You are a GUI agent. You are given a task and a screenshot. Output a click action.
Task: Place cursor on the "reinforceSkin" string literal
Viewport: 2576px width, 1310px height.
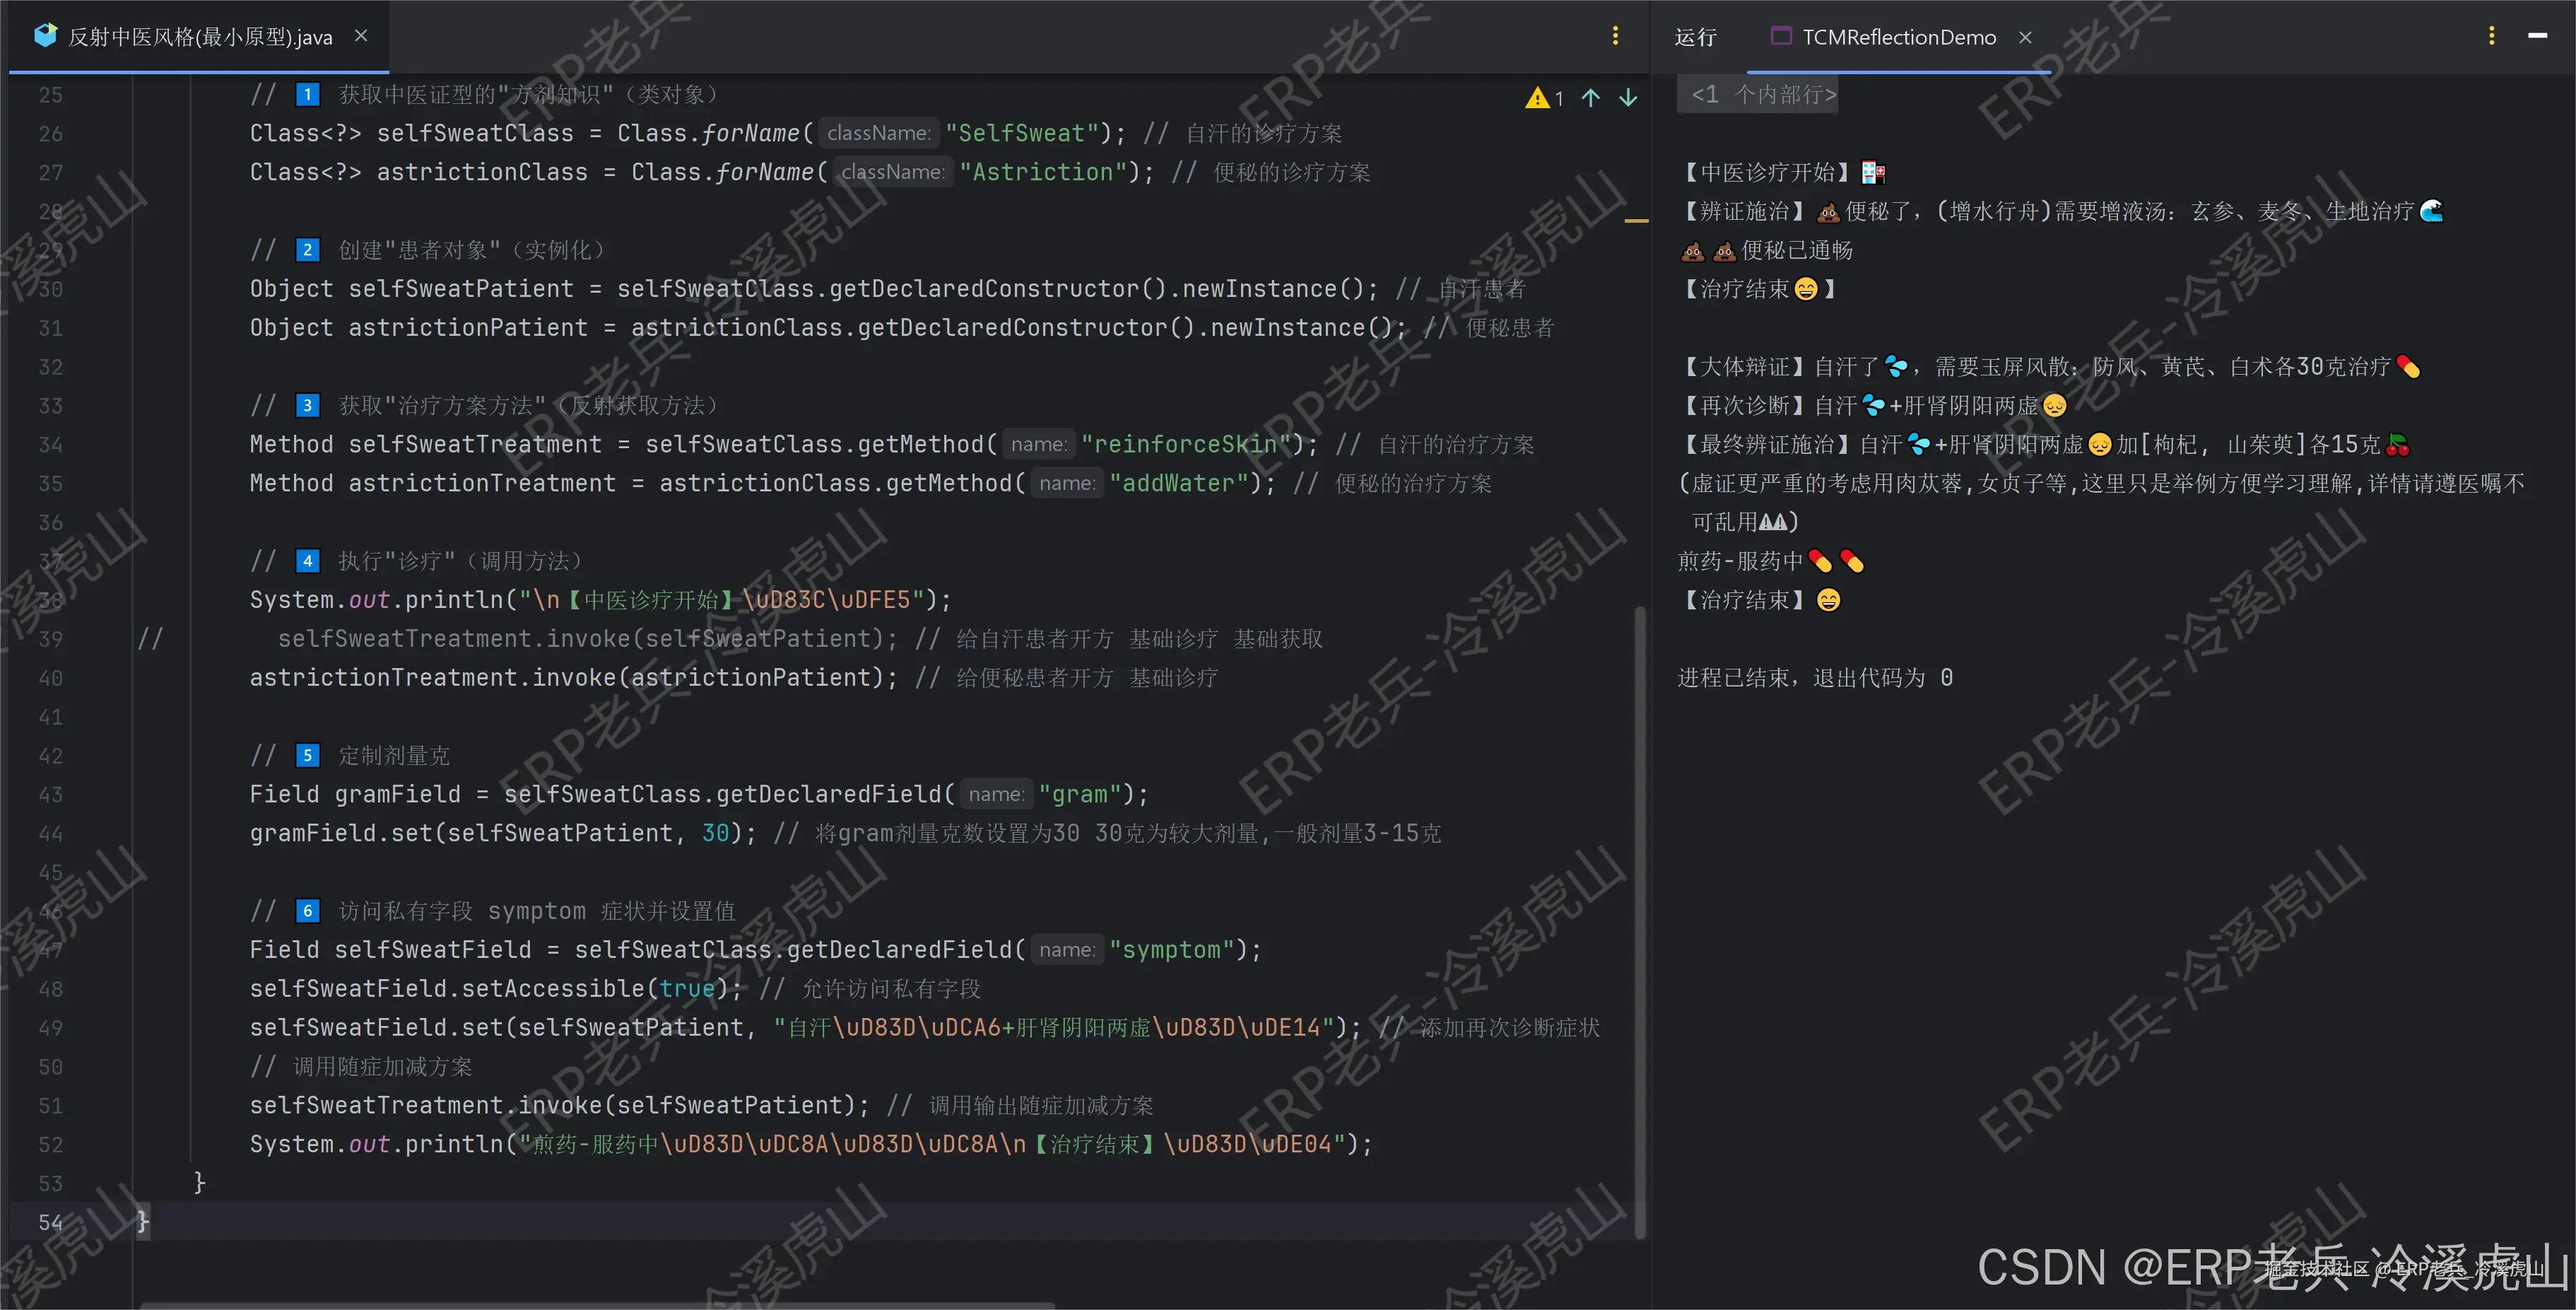(x=1186, y=444)
